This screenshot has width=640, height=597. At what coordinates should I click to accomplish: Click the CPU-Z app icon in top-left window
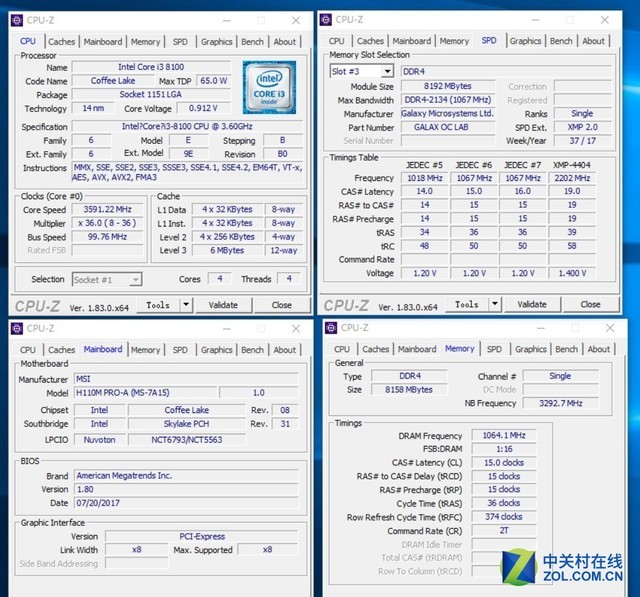click(x=17, y=20)
